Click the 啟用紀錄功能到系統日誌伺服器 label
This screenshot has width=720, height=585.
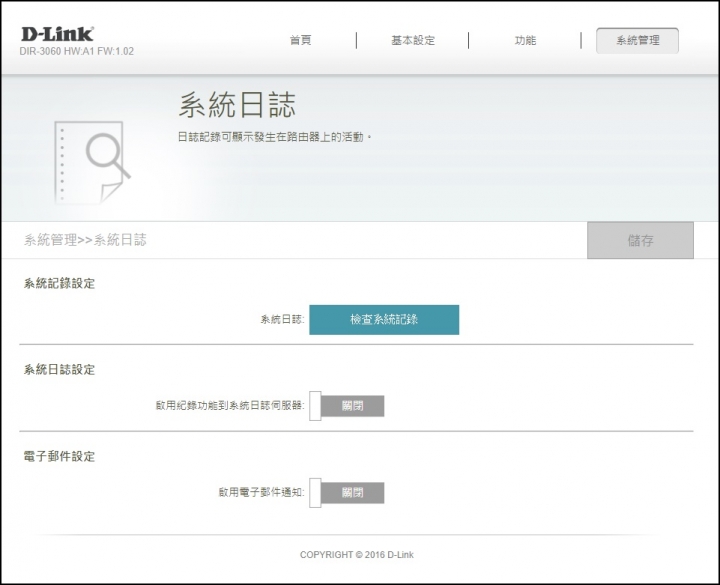(230, 405)
